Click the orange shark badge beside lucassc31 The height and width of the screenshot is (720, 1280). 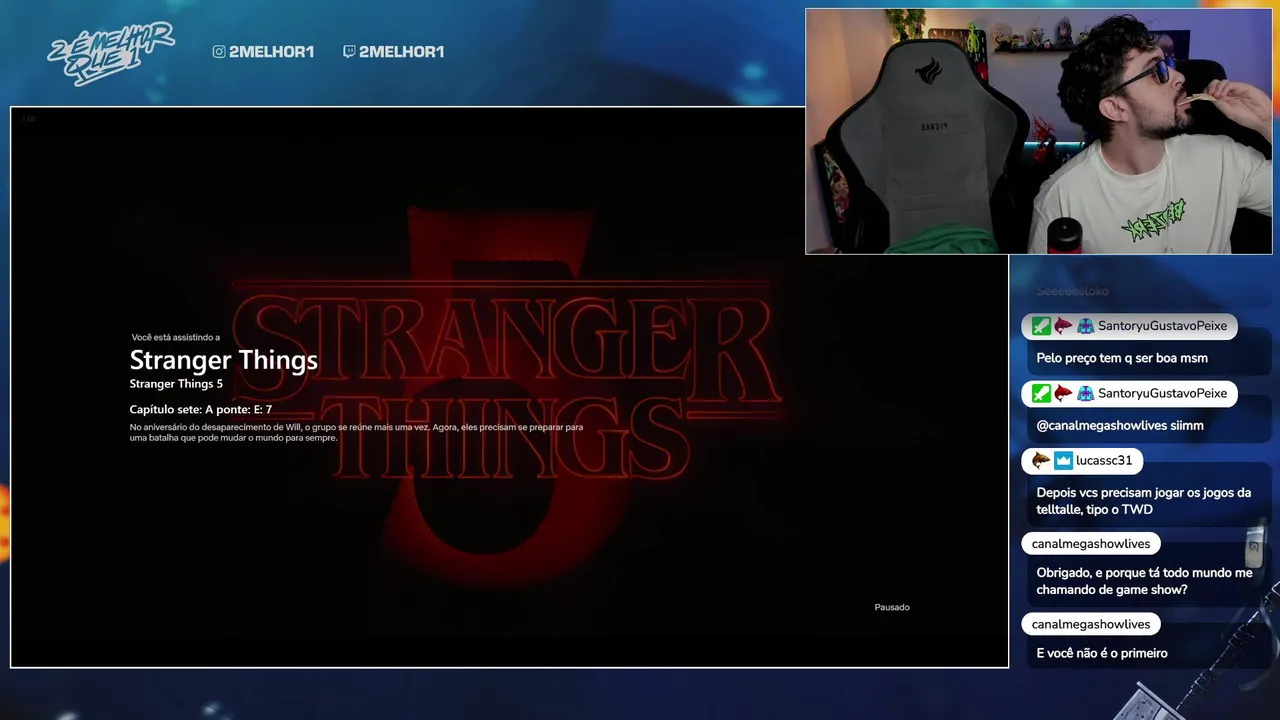click(1041, 461)
